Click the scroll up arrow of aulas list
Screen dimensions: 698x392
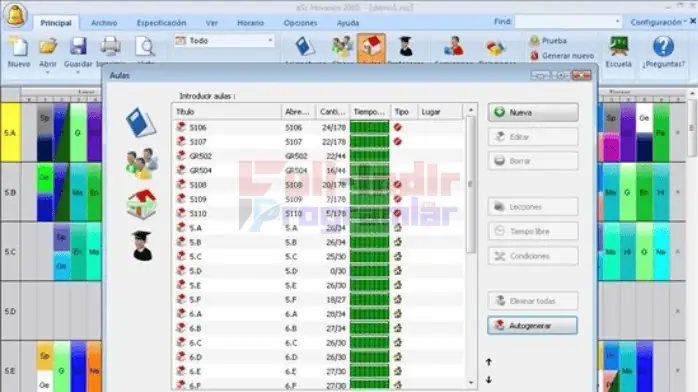471,110
